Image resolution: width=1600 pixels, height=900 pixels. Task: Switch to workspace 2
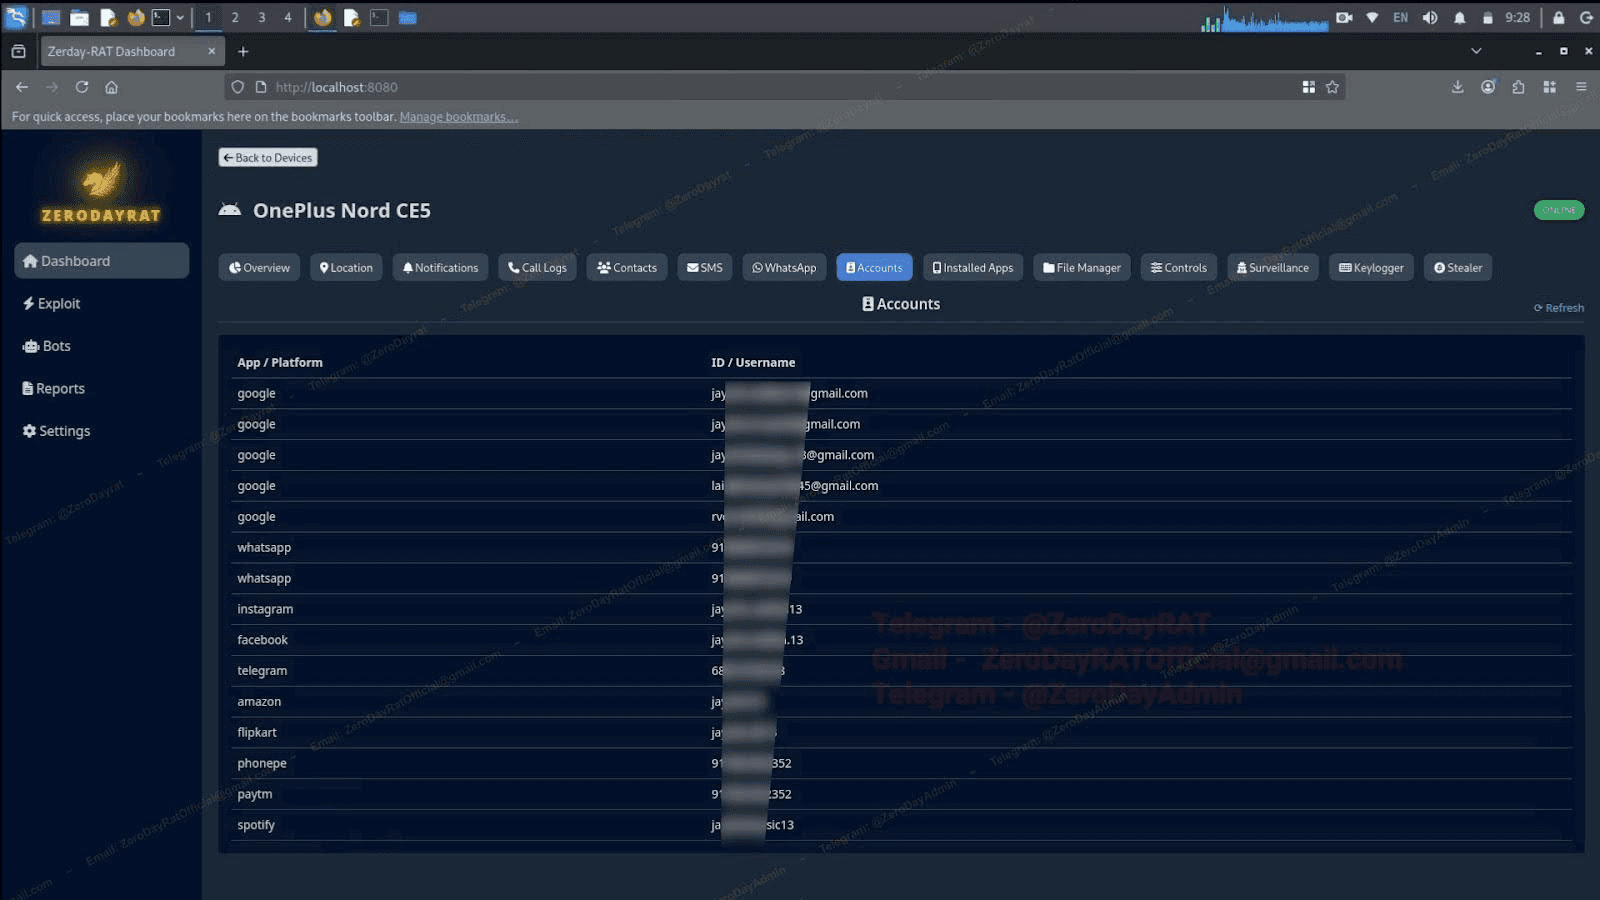coord(235,17)
